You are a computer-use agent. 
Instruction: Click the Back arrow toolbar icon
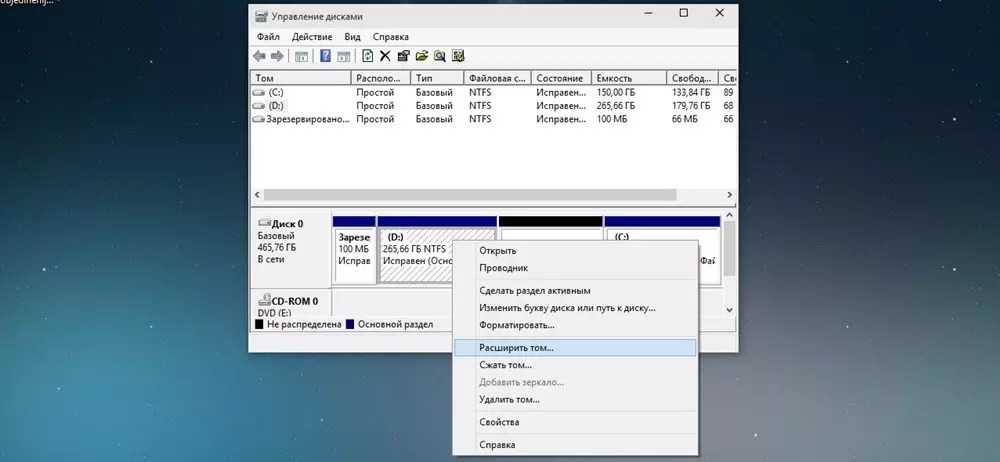tap(260, 56)
